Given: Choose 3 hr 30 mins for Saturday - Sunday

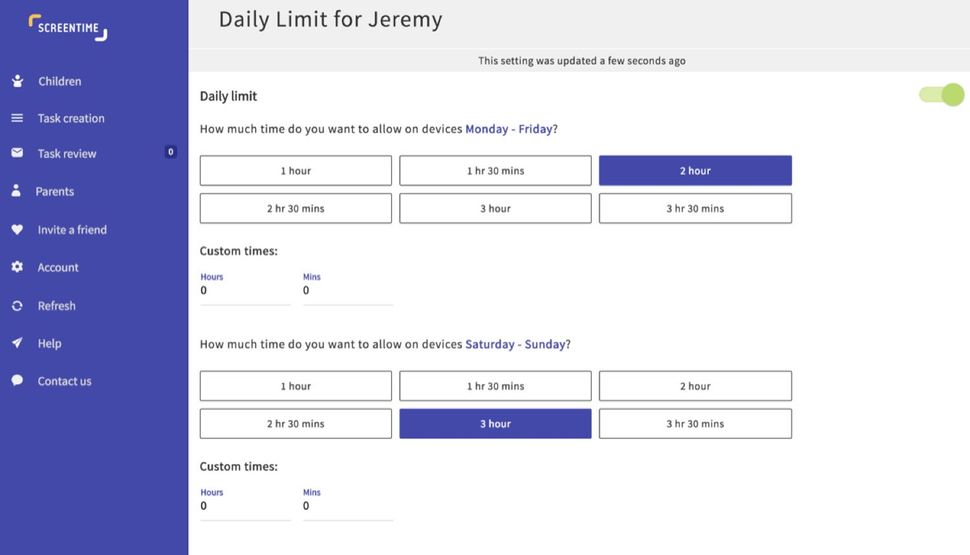Looking at the screenshot, I should point(695,424).
